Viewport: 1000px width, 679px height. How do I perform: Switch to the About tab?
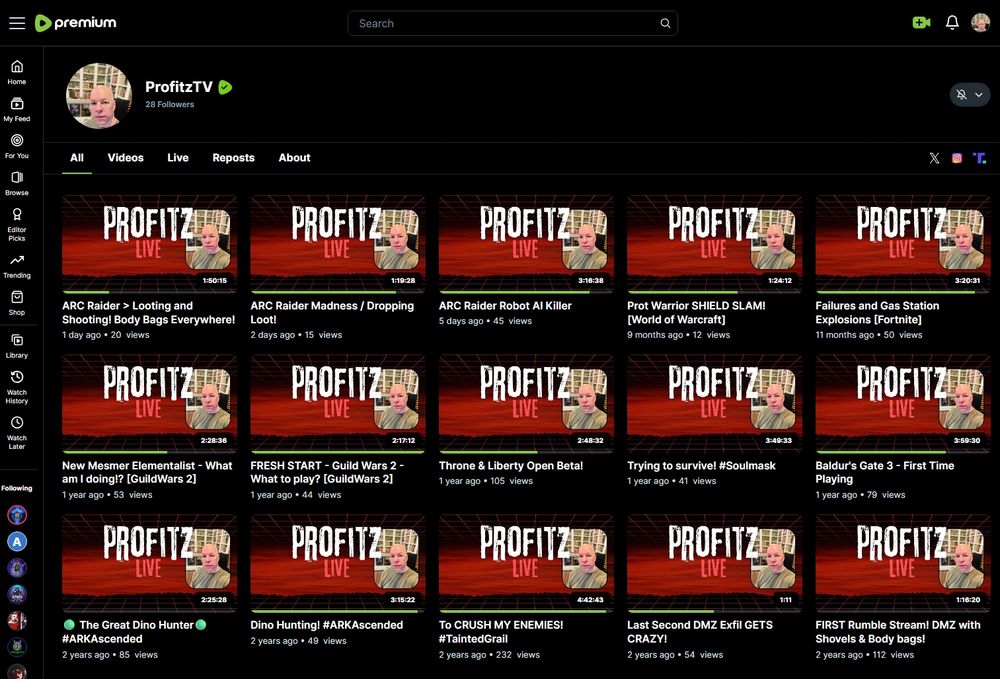click(x=295, y=157)
